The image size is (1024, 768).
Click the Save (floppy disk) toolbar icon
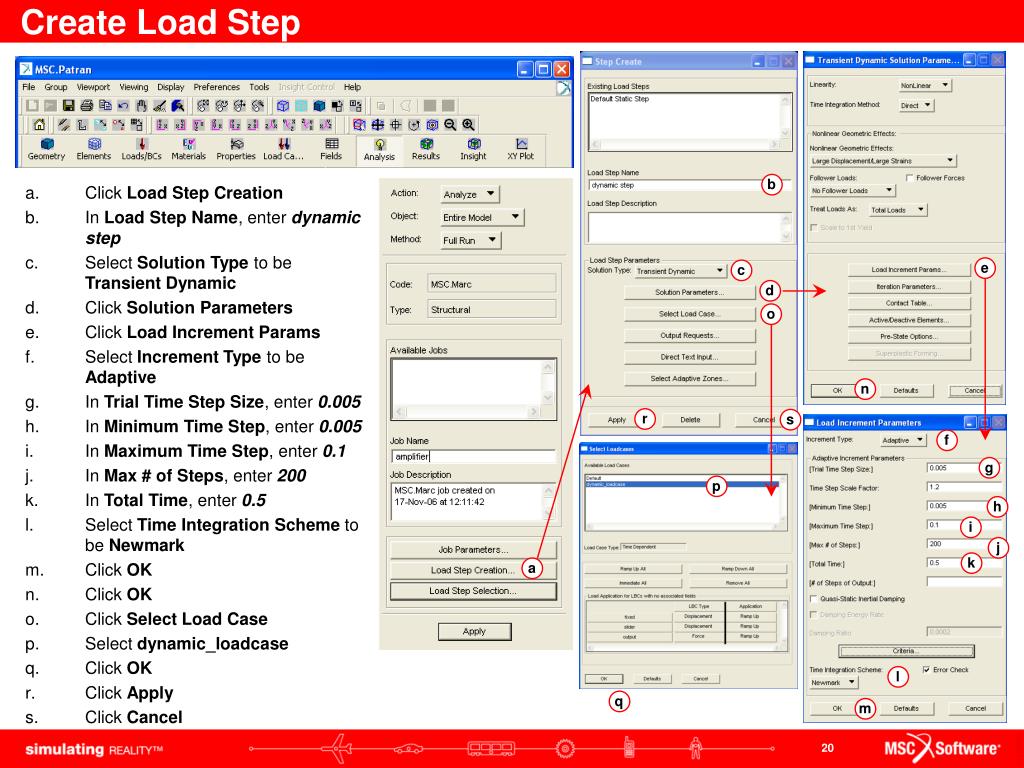[x=68, y=105]
